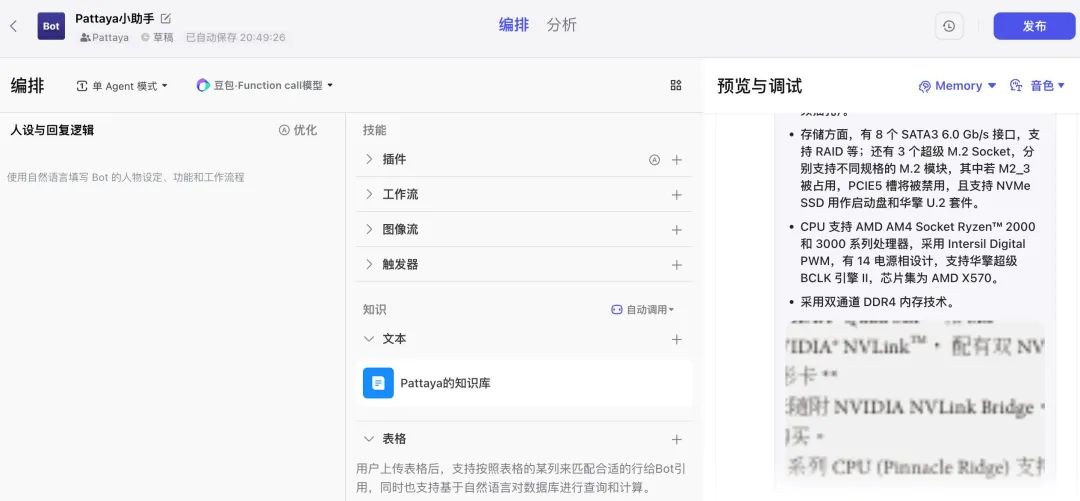Click the 发布 button
The width and height of the screenshot is (1080, 501).
[1033, 27]
